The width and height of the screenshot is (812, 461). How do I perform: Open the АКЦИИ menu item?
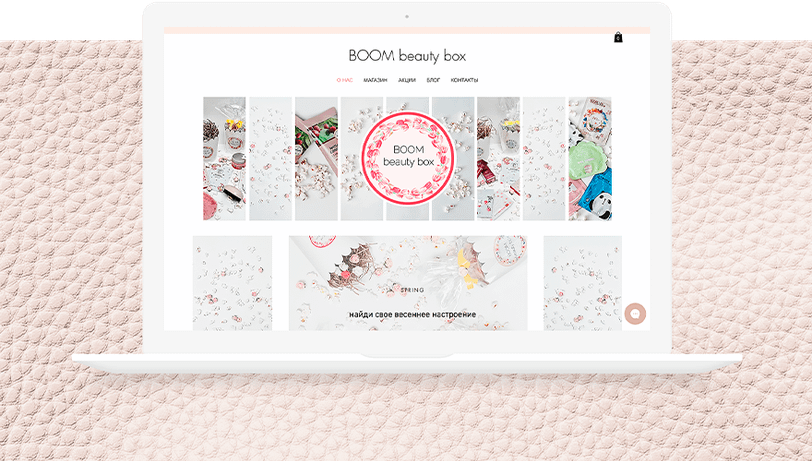pos(407,80)
